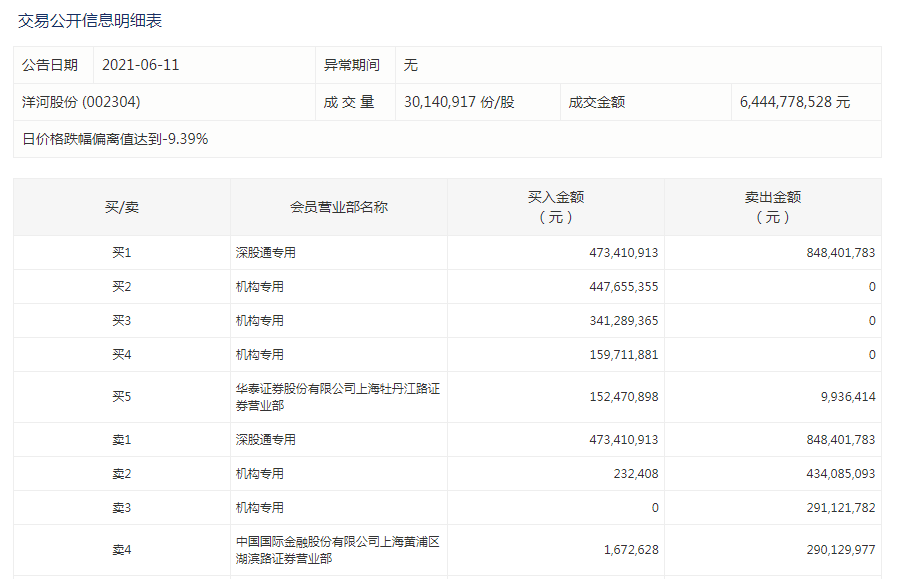This screenshot has height=579, width=908.
Task: Click the 会员营业部名称 column header
Action: (x=338, y=207)
